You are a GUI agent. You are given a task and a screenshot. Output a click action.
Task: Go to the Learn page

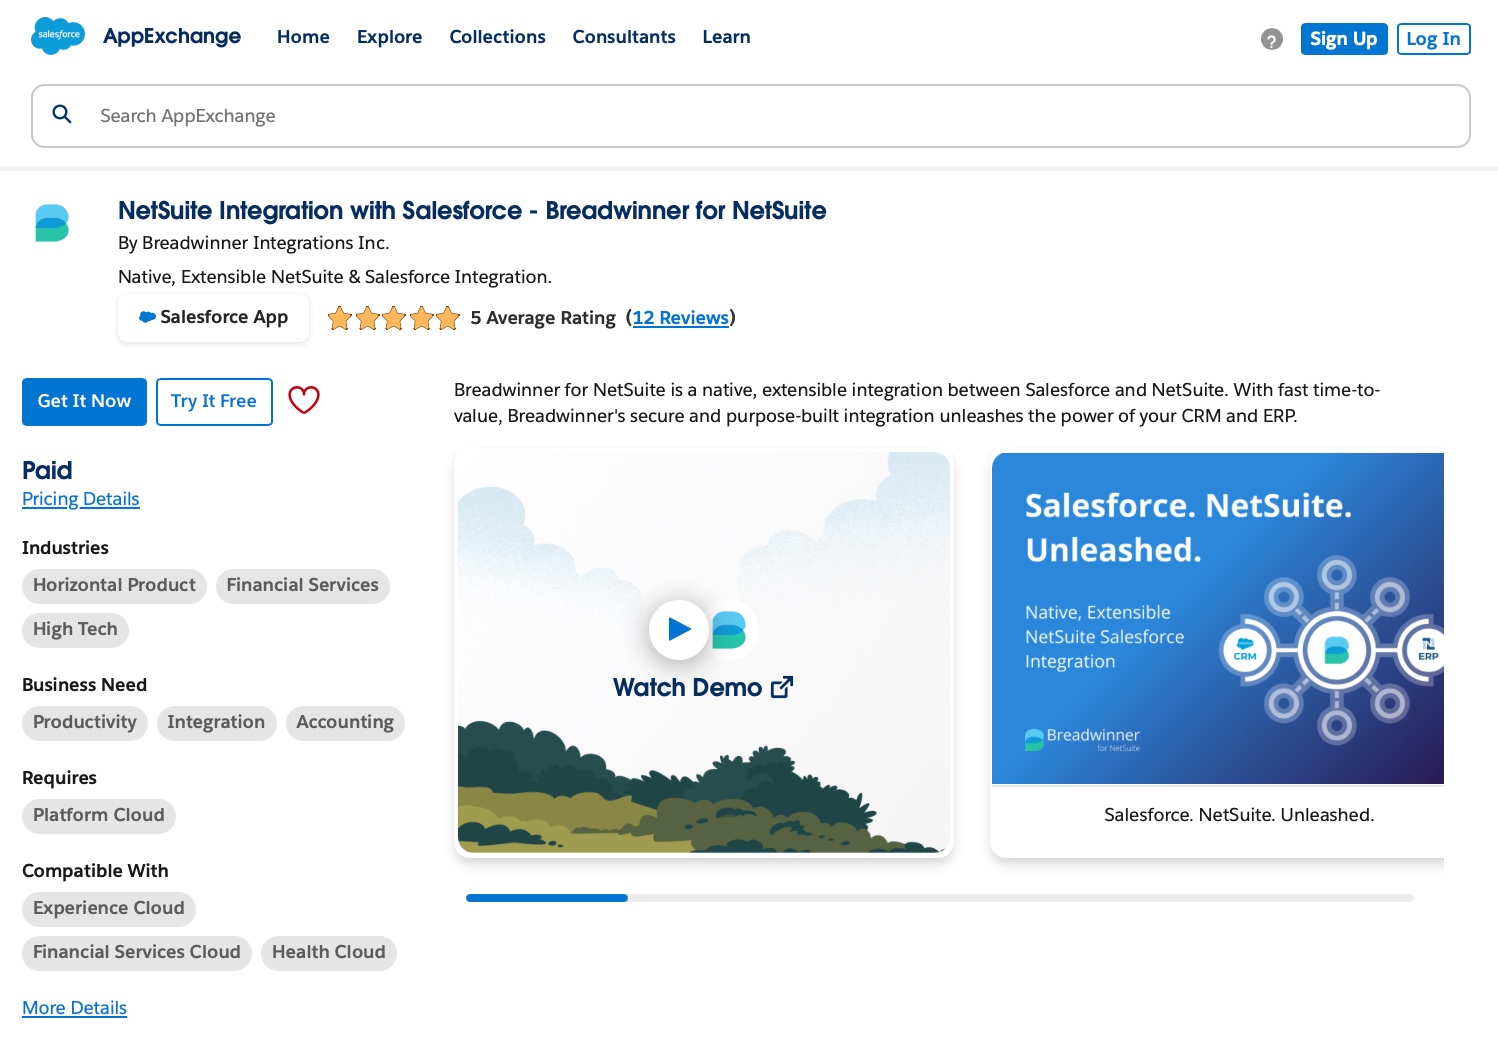tap(726, 37)
